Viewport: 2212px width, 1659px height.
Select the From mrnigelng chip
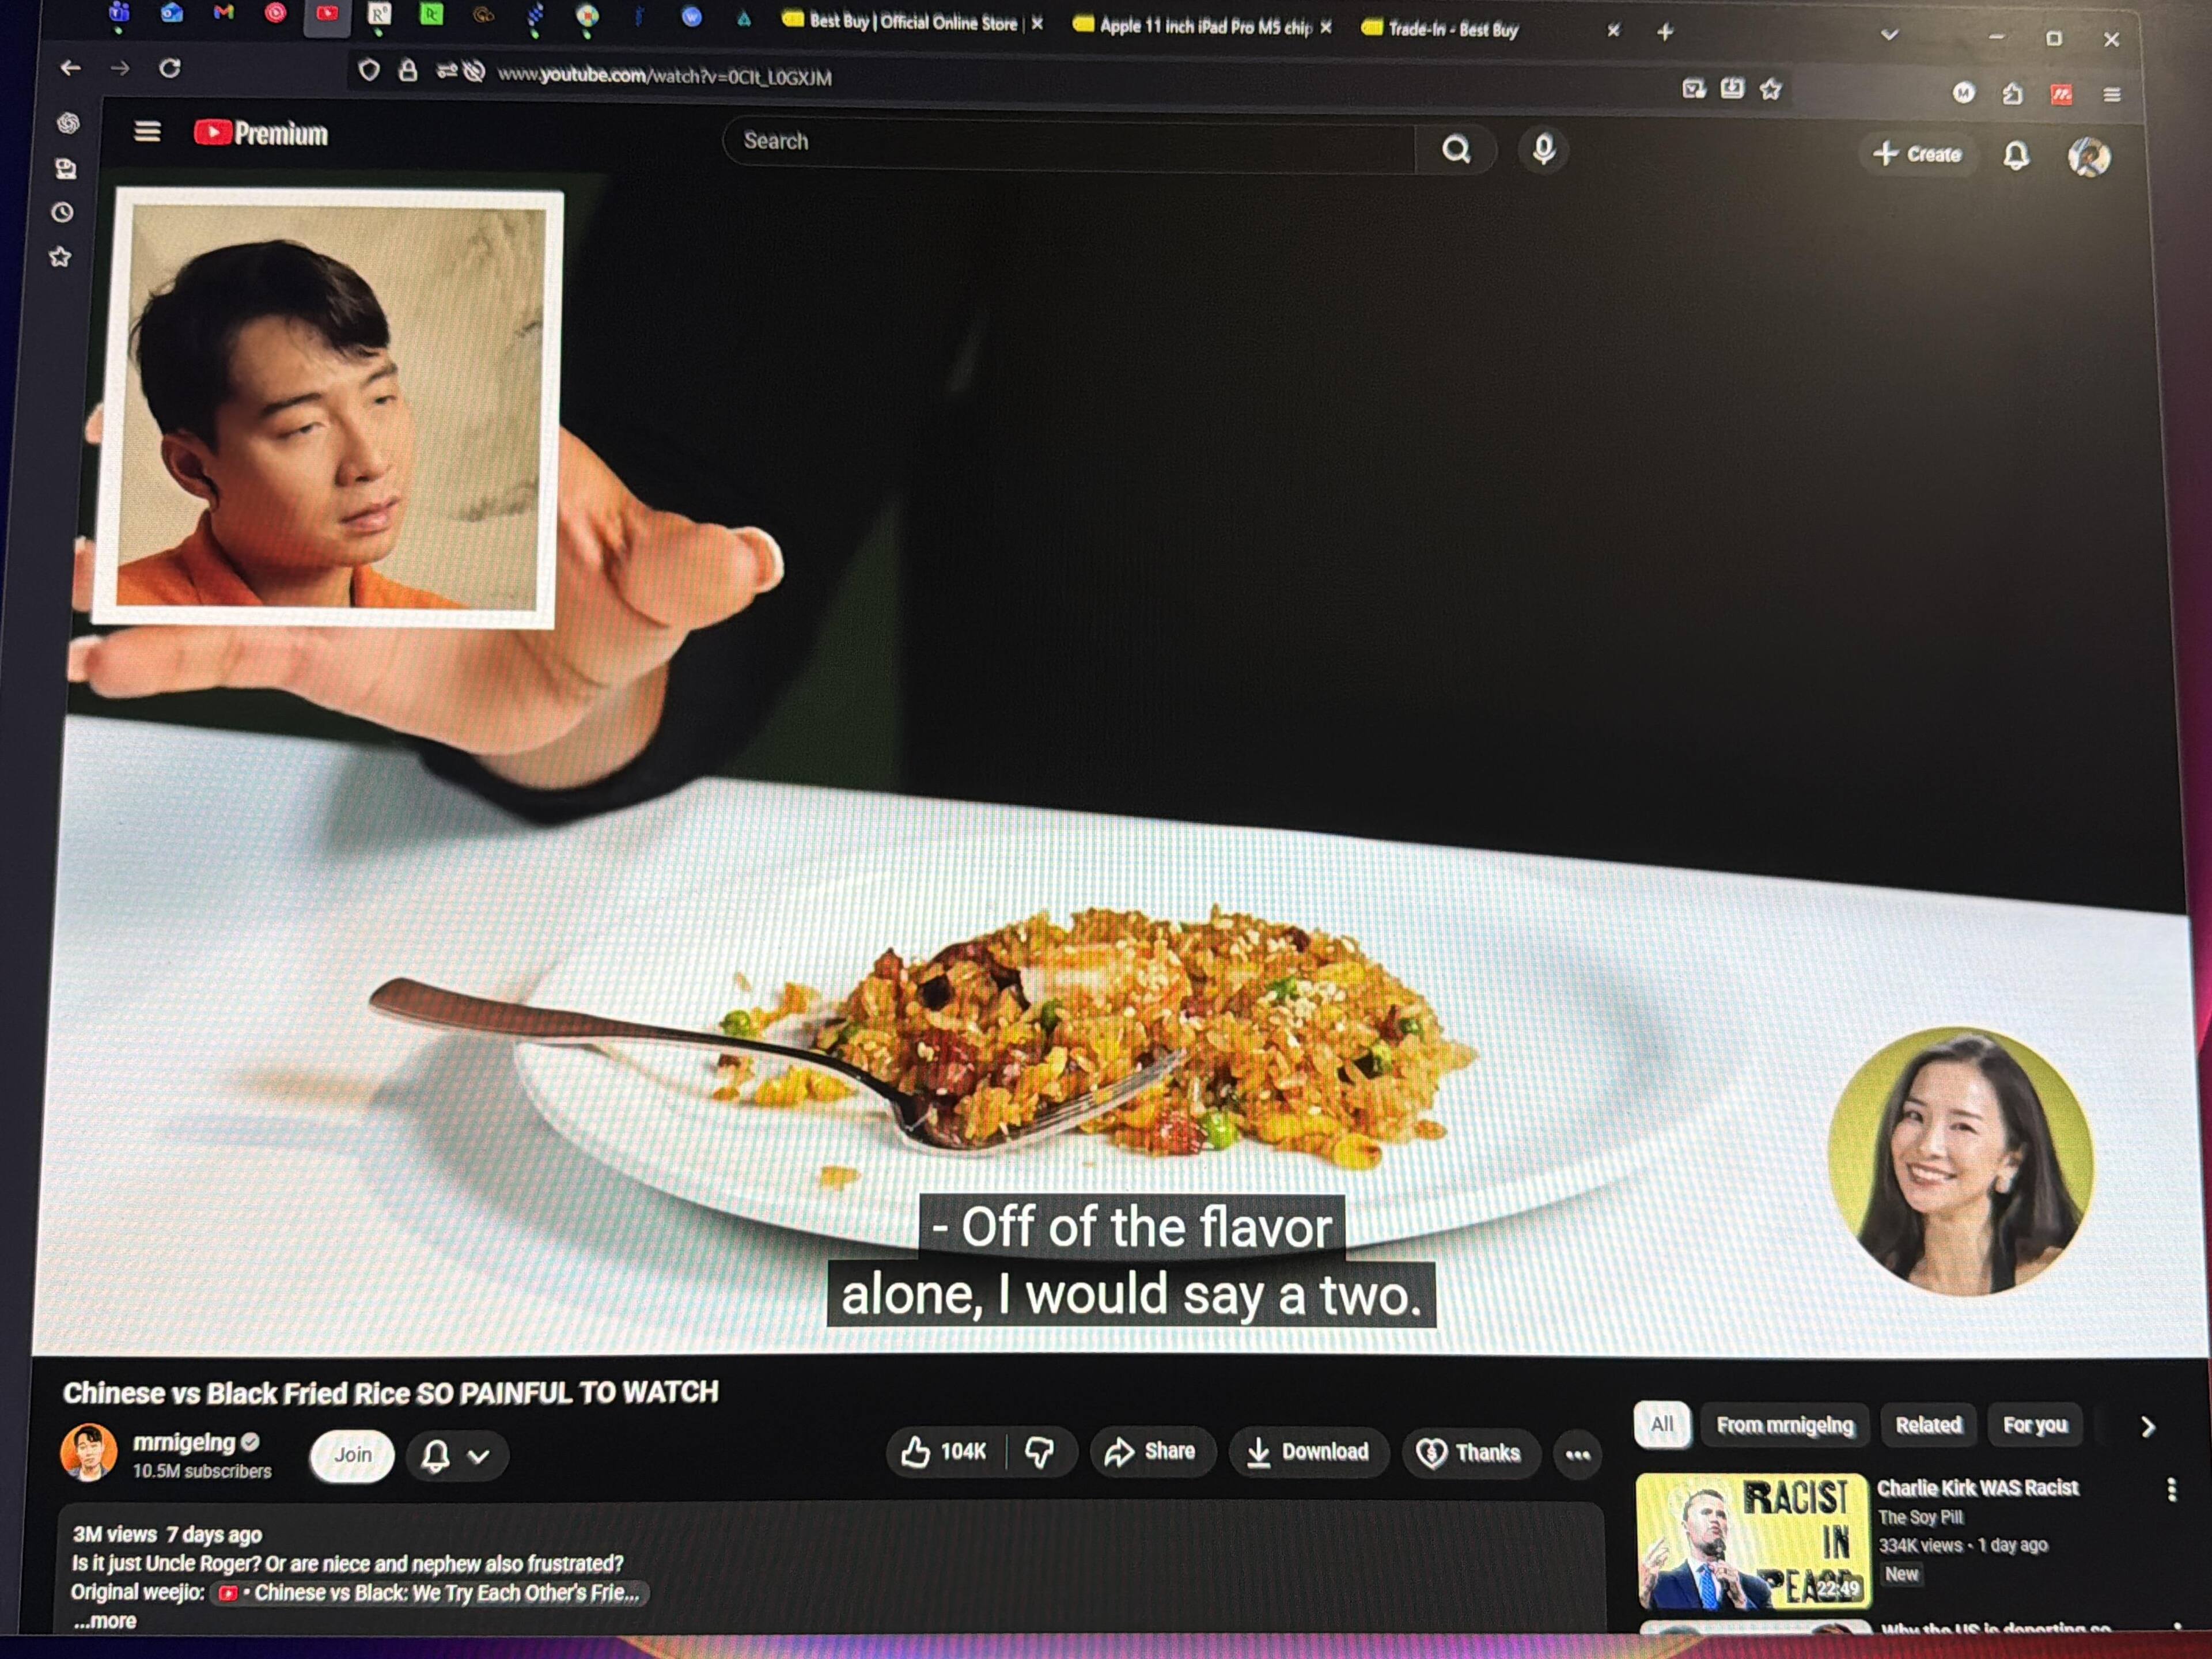click(1784, 1425)
